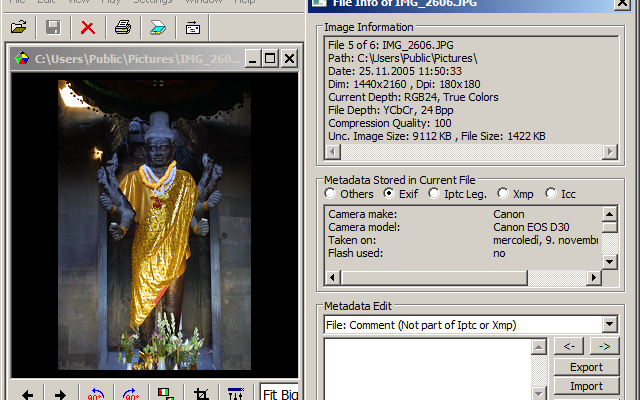Open the Metadata Edit field dropdown
The height and width of the screenshot is (400, 640).
(x=609, y=325)
